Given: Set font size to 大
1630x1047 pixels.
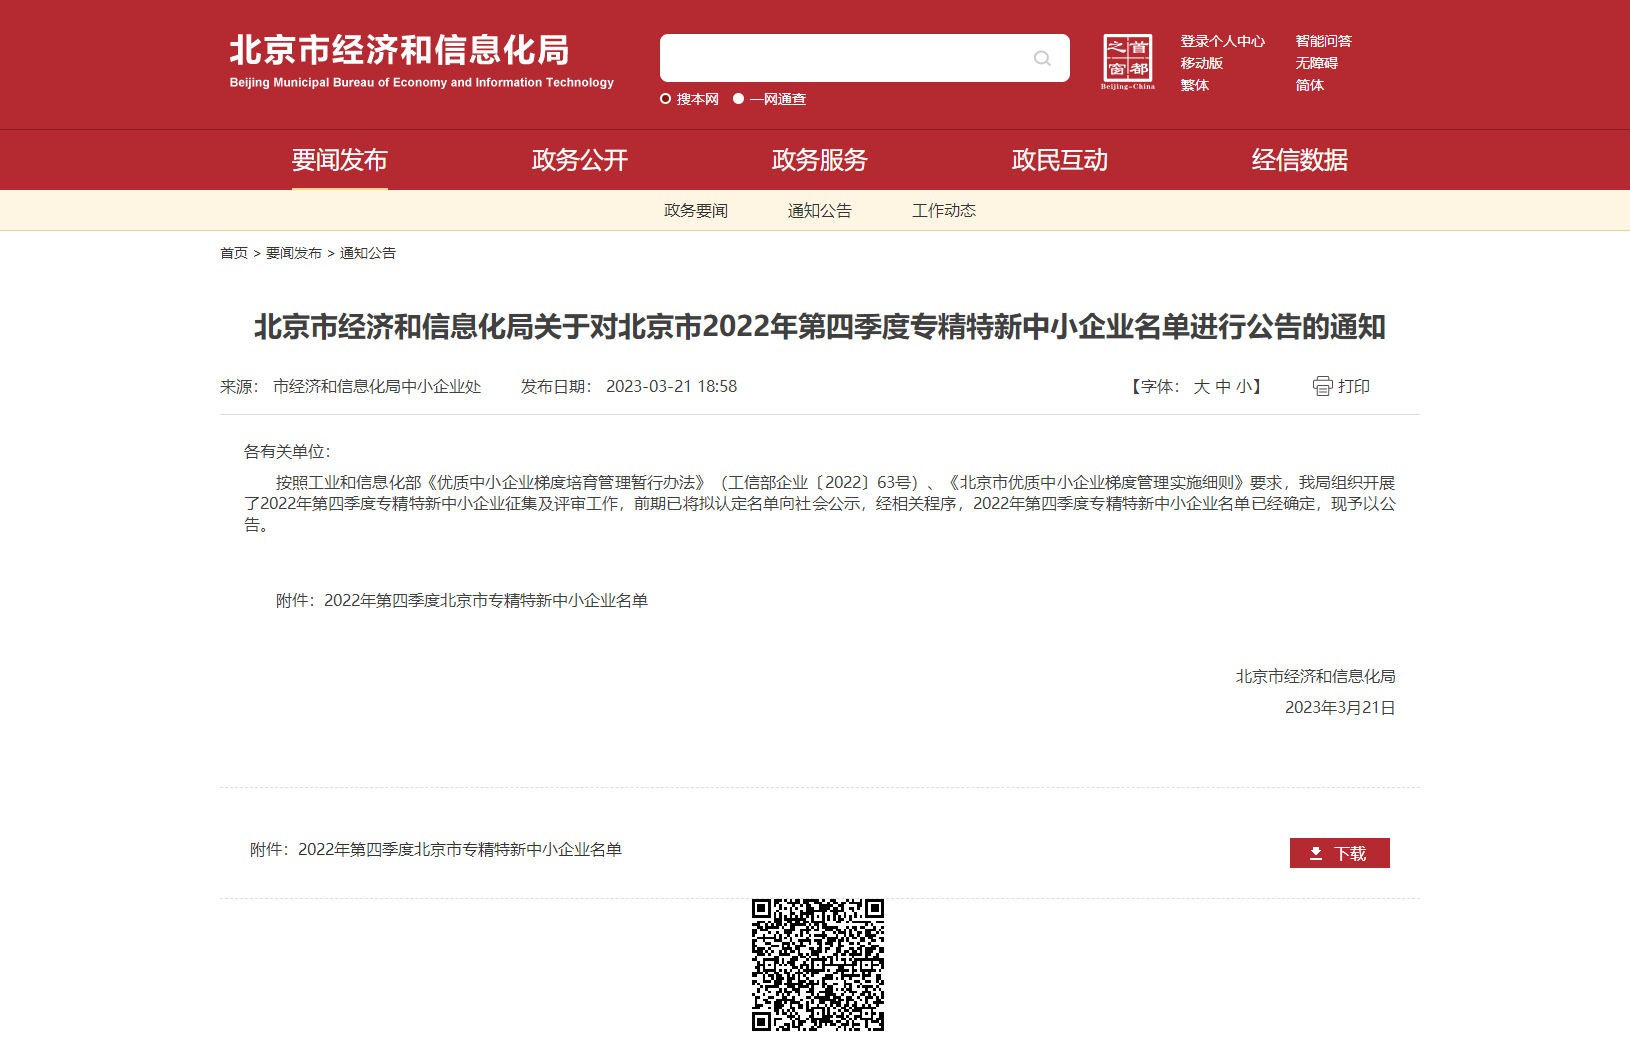Looking at the screenshot, I should point(1201,387).
